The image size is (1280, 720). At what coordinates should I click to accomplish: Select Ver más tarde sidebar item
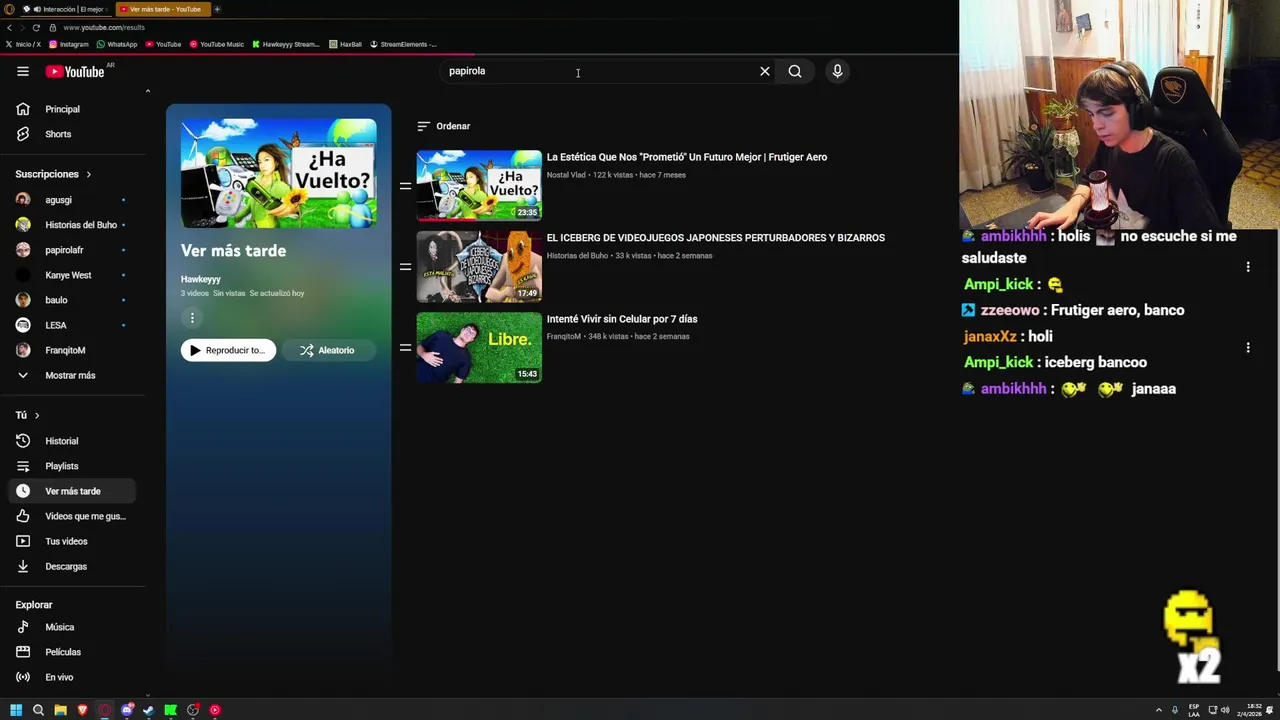click(73, 491)
